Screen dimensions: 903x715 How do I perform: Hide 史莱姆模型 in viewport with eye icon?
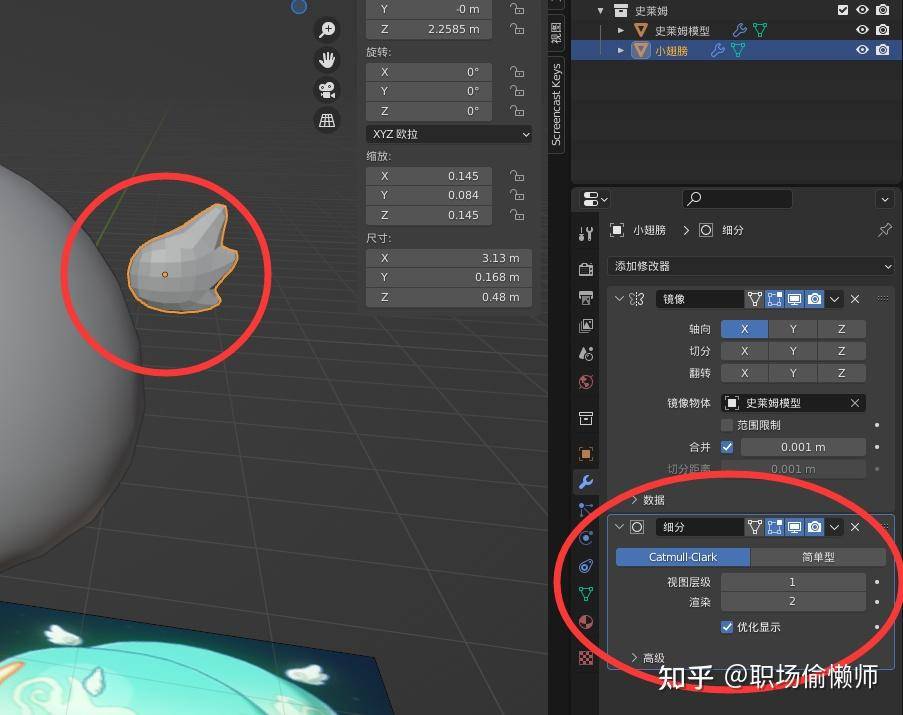[862, 30]
